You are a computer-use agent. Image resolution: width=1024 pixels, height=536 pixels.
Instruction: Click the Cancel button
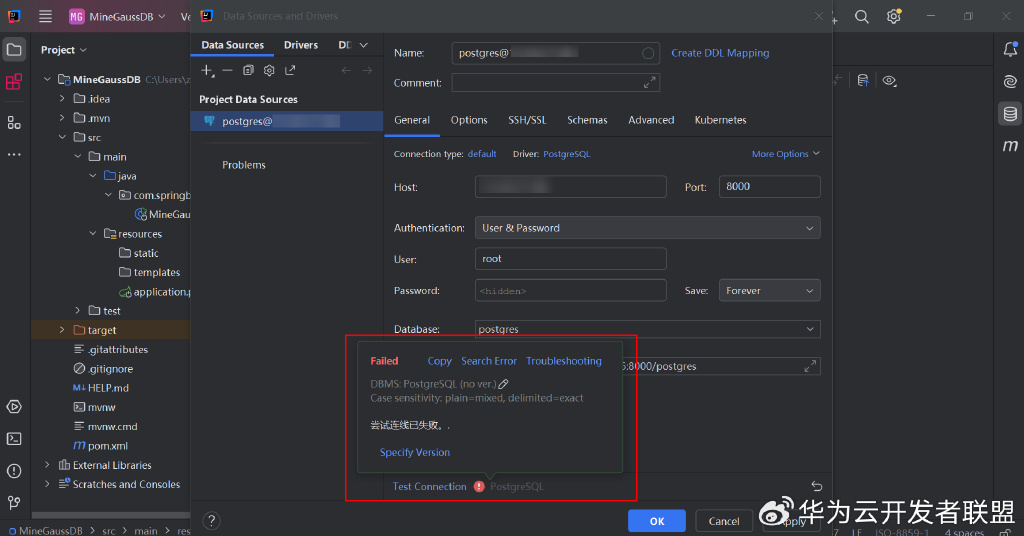pos(724,521)
